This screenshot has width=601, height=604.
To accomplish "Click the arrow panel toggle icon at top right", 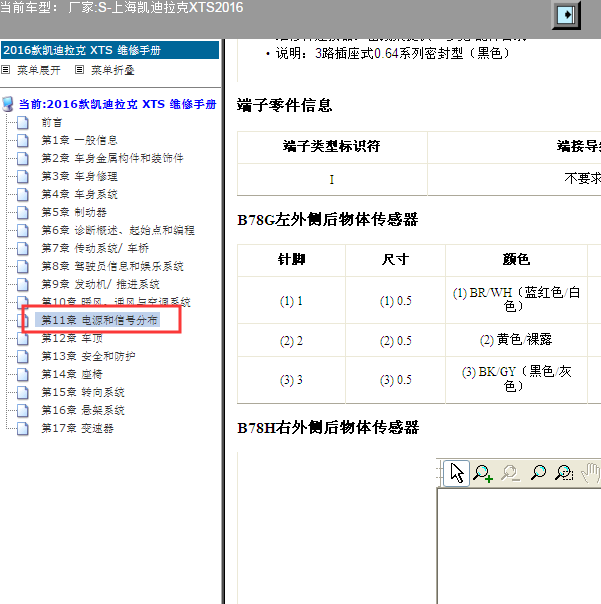I will point(566,15).
